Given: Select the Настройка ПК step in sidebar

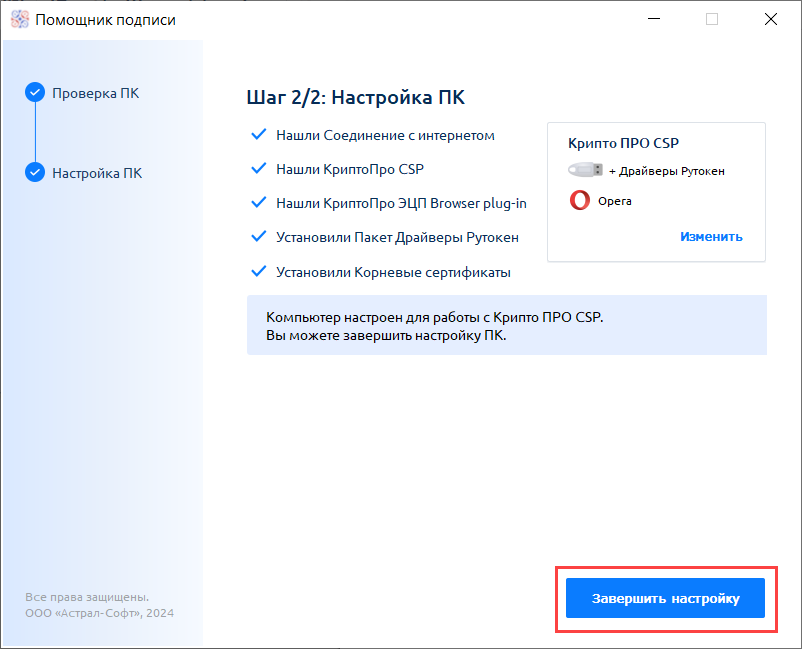Looking at the screenshot, I should [97, 173].
